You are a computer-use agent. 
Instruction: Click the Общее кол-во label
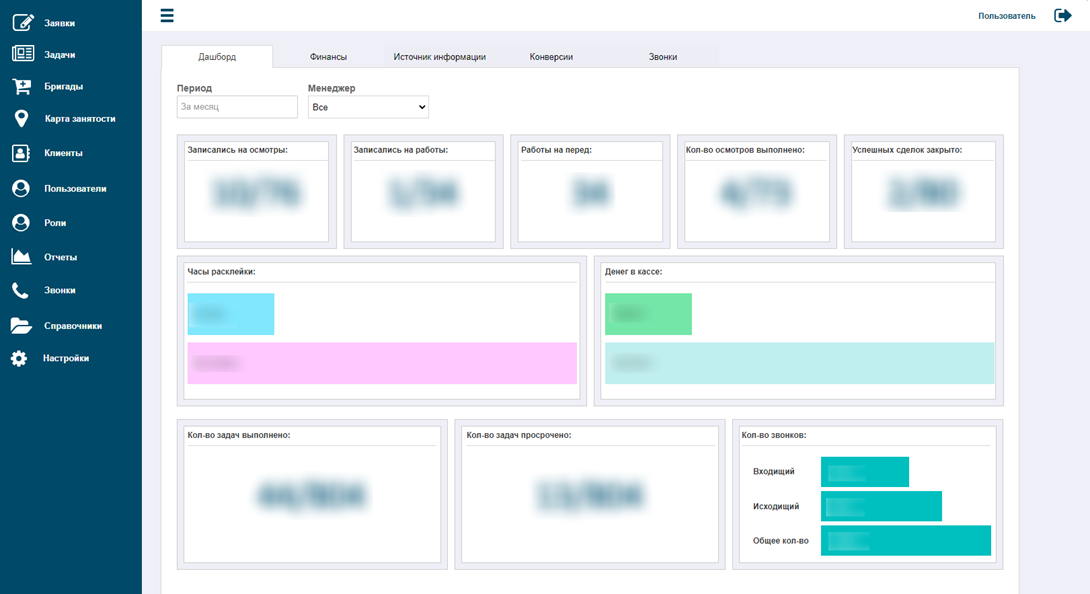point(781,540)
